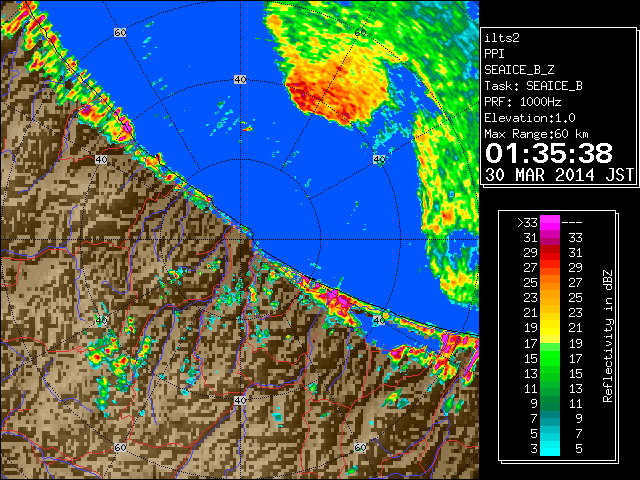Click the red 29–31 dBZ legend swatch

pyautogui.click(x=550, y=253)
